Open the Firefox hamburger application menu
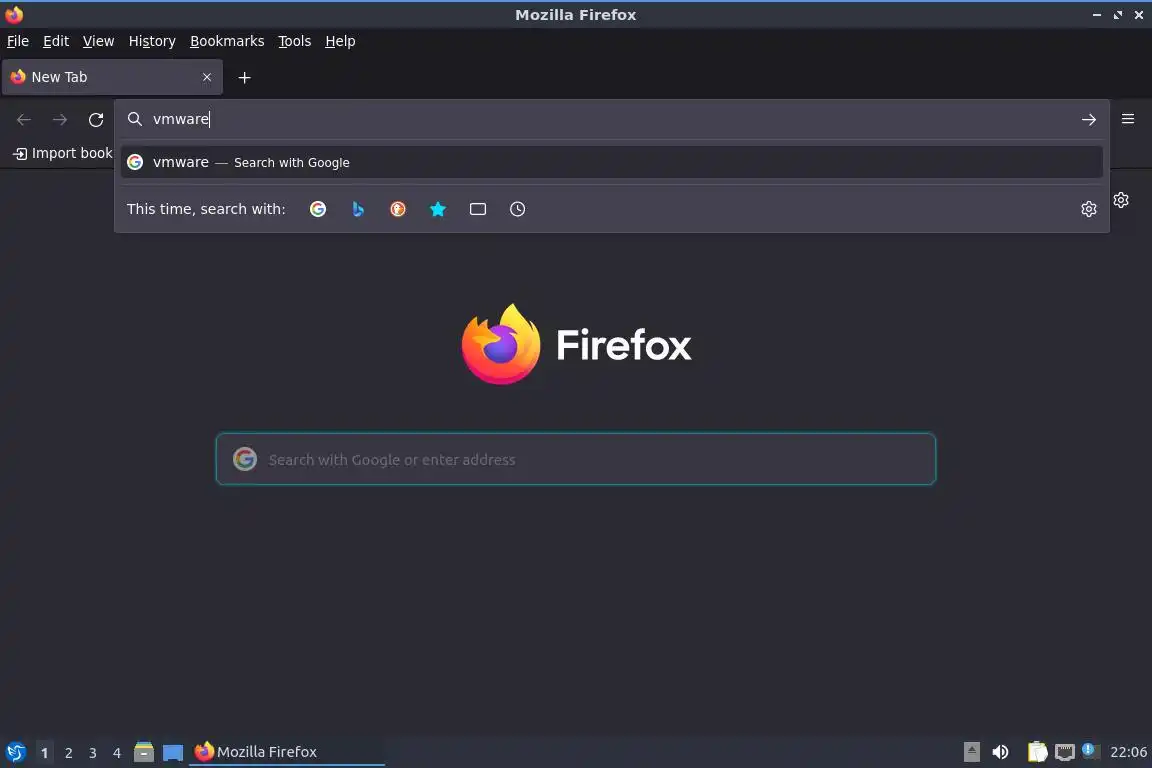This screenshot has height=768, width=1152. coord(1128,118)
